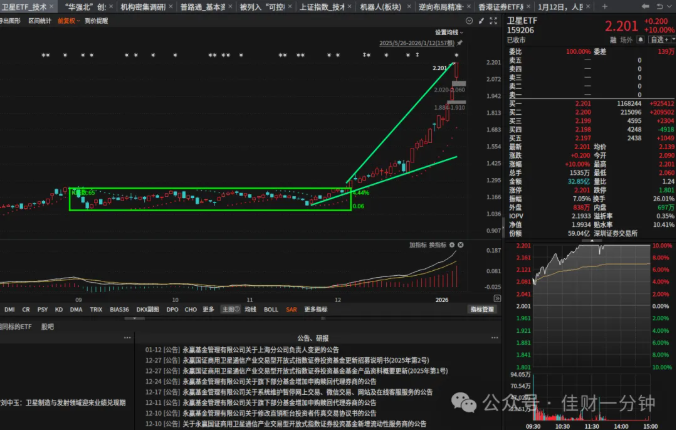
Task: Click 区间统计 in chart toolbar
Action: 40,21
